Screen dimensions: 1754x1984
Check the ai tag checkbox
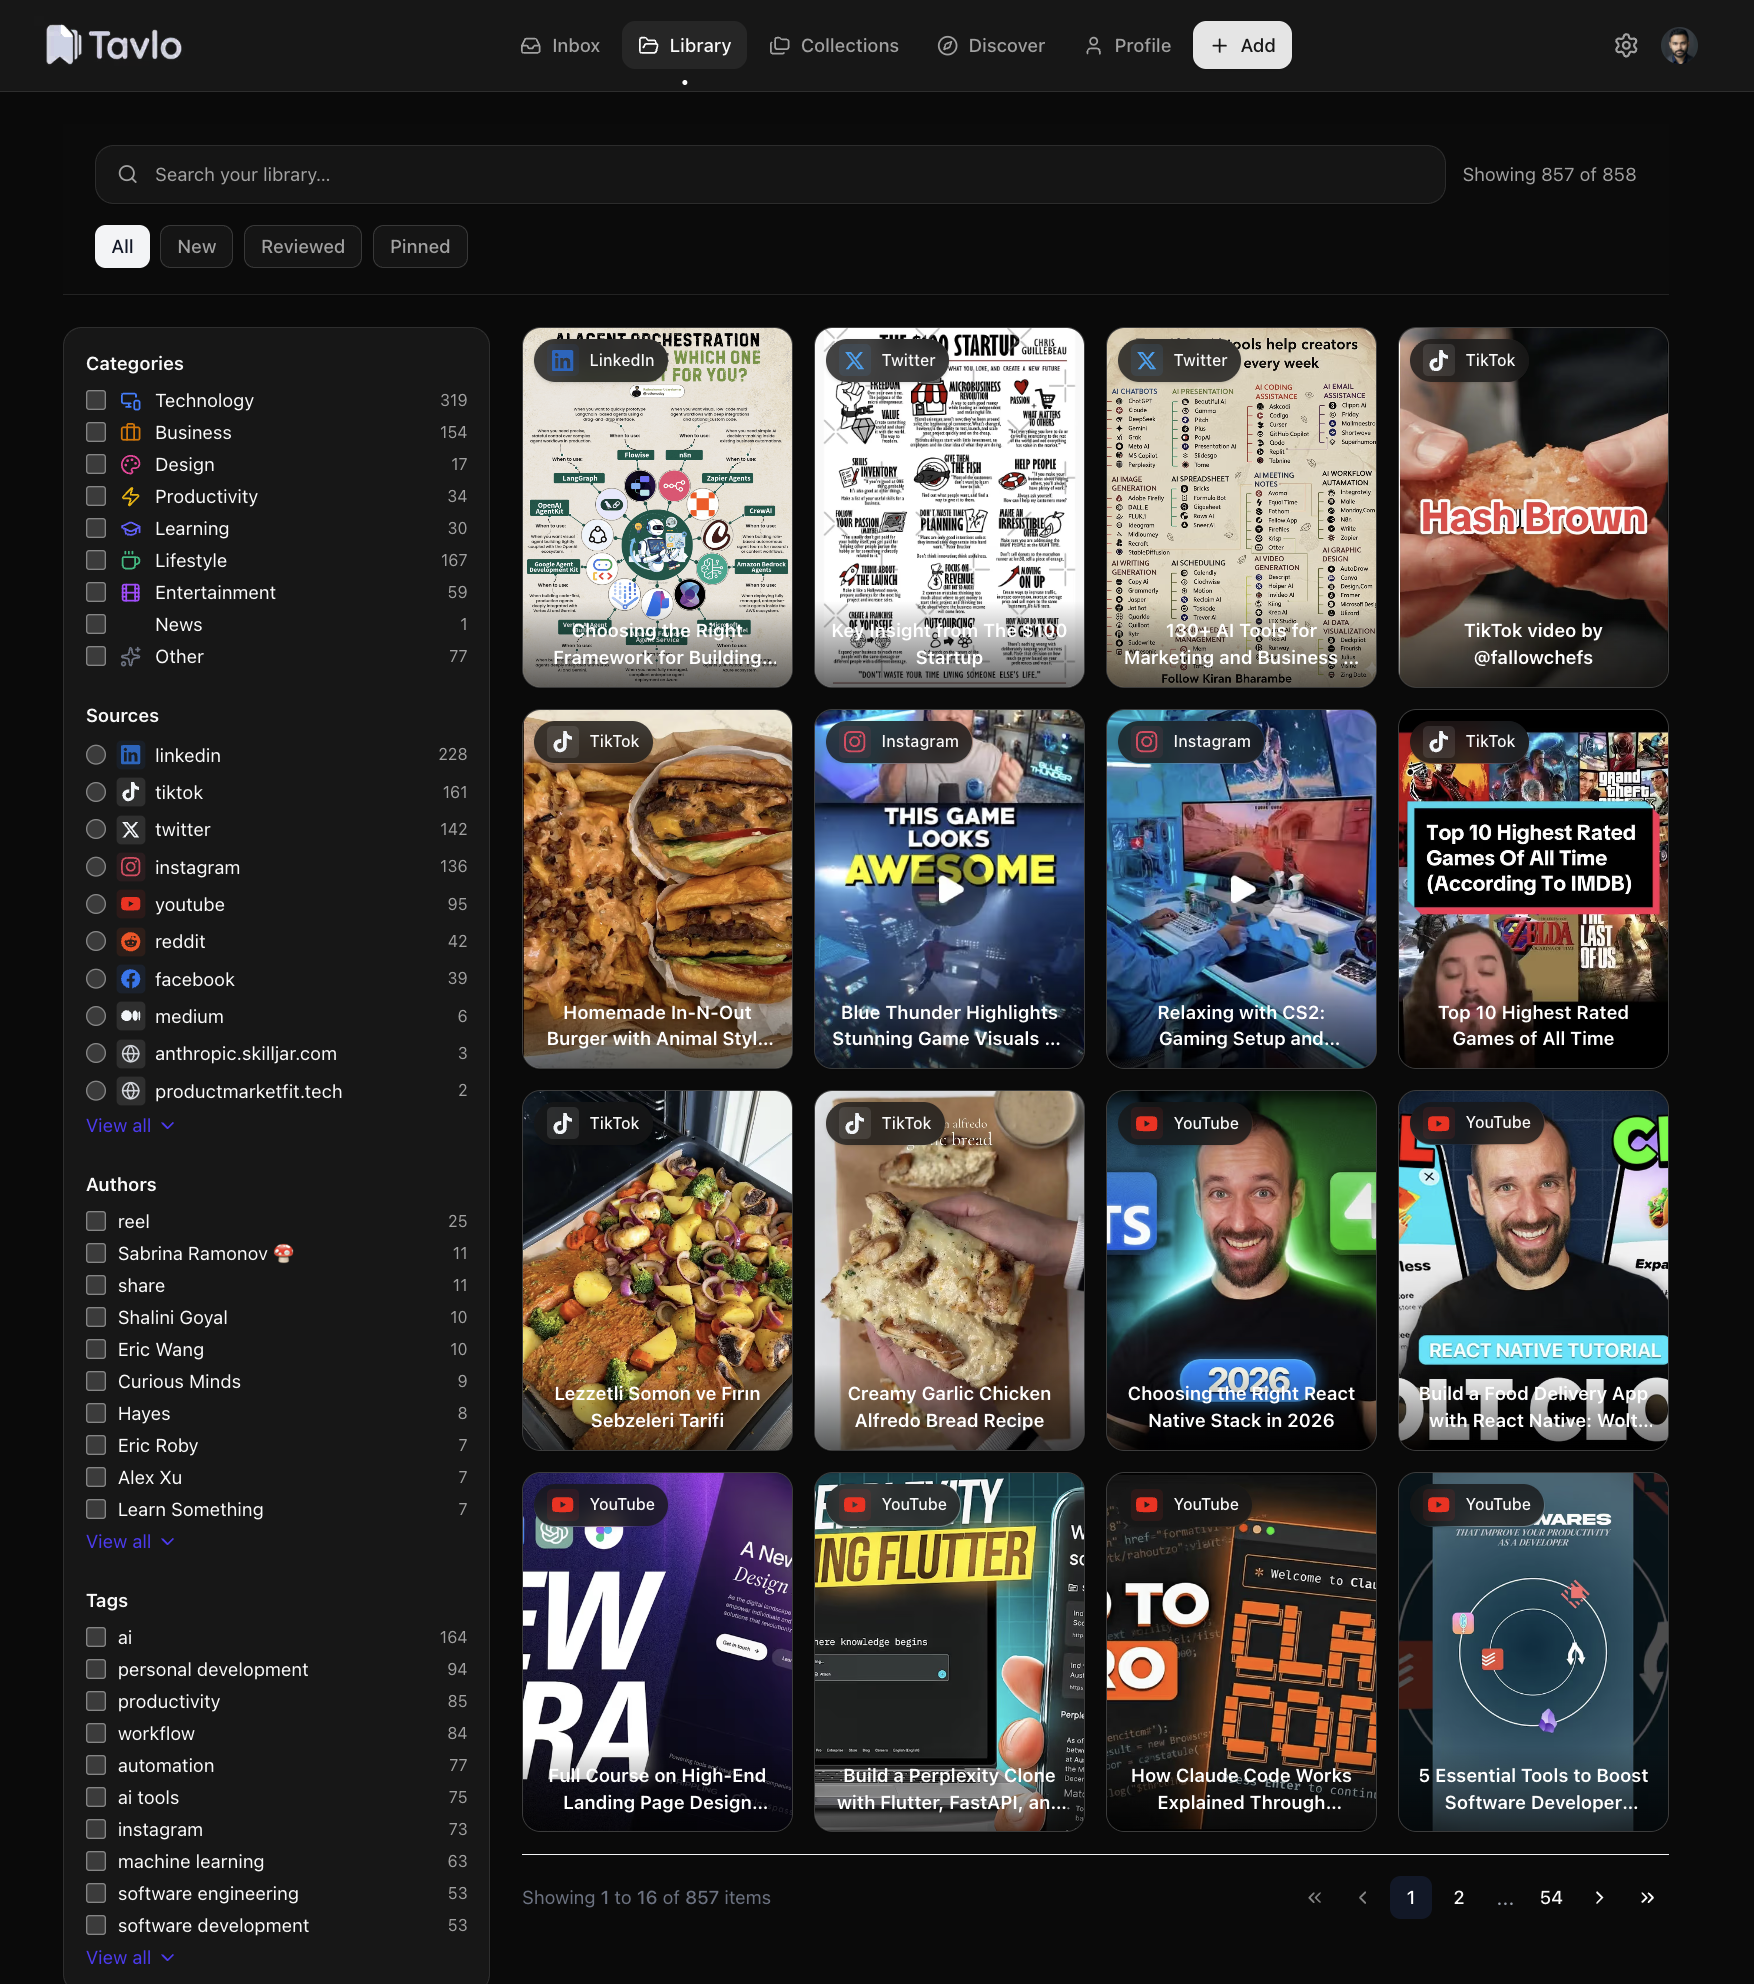pos(96,1637)
